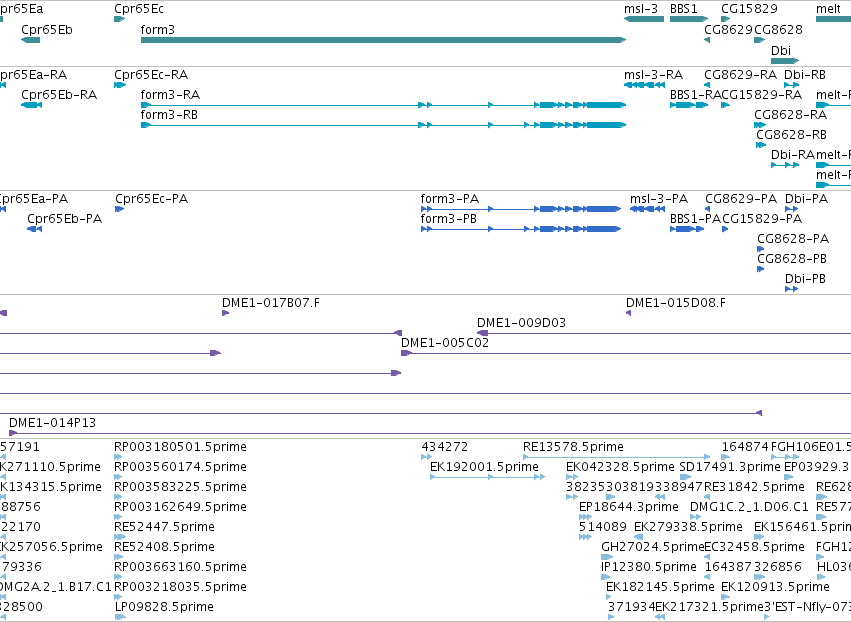Click the Dbi-PA protein label
Viewport: 851px width, 622px height.
click(x=806, y=199)
